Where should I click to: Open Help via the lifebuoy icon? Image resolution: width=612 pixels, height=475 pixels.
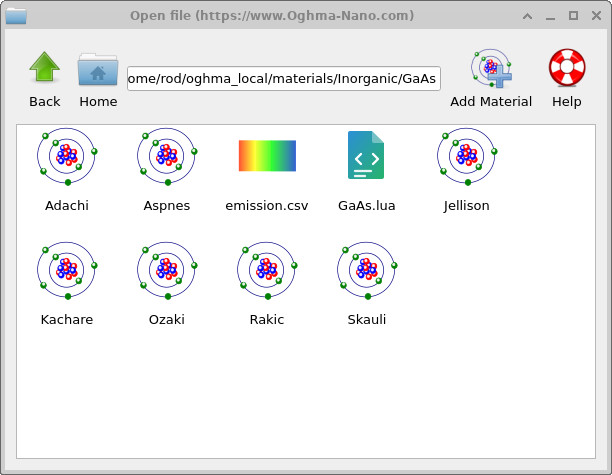[567, 67]
